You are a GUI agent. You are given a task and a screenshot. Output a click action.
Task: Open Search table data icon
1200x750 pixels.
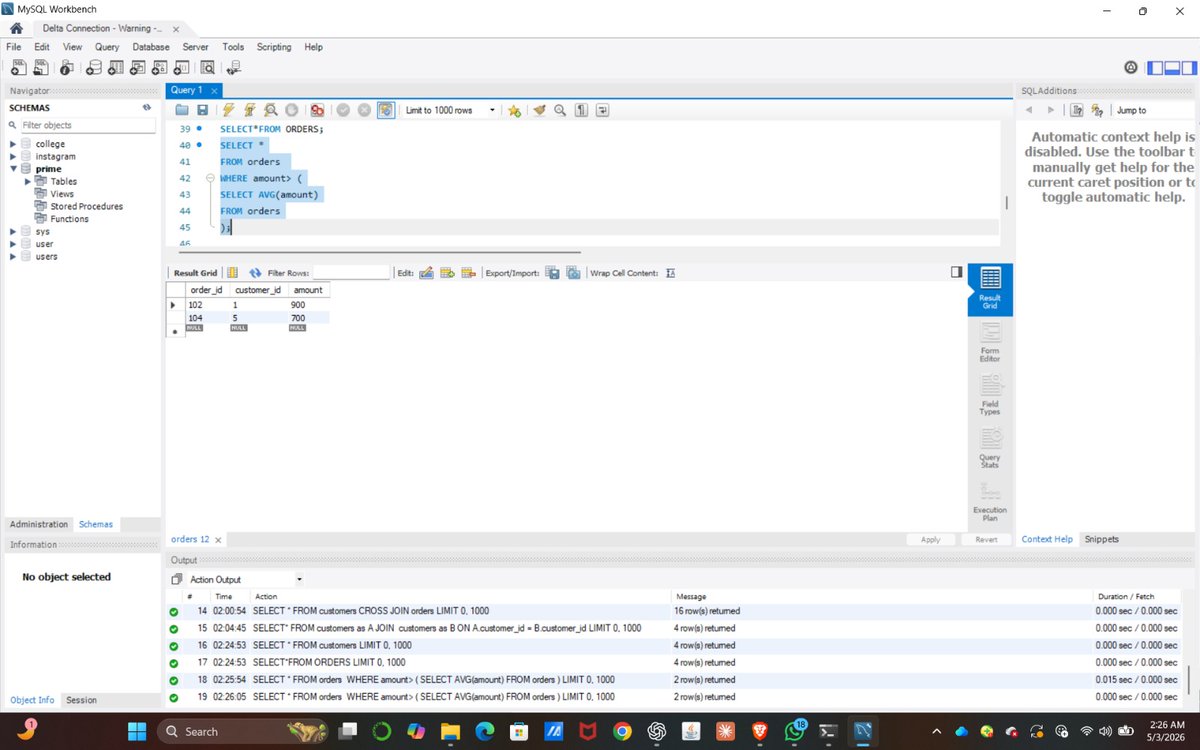coord(207,68)
